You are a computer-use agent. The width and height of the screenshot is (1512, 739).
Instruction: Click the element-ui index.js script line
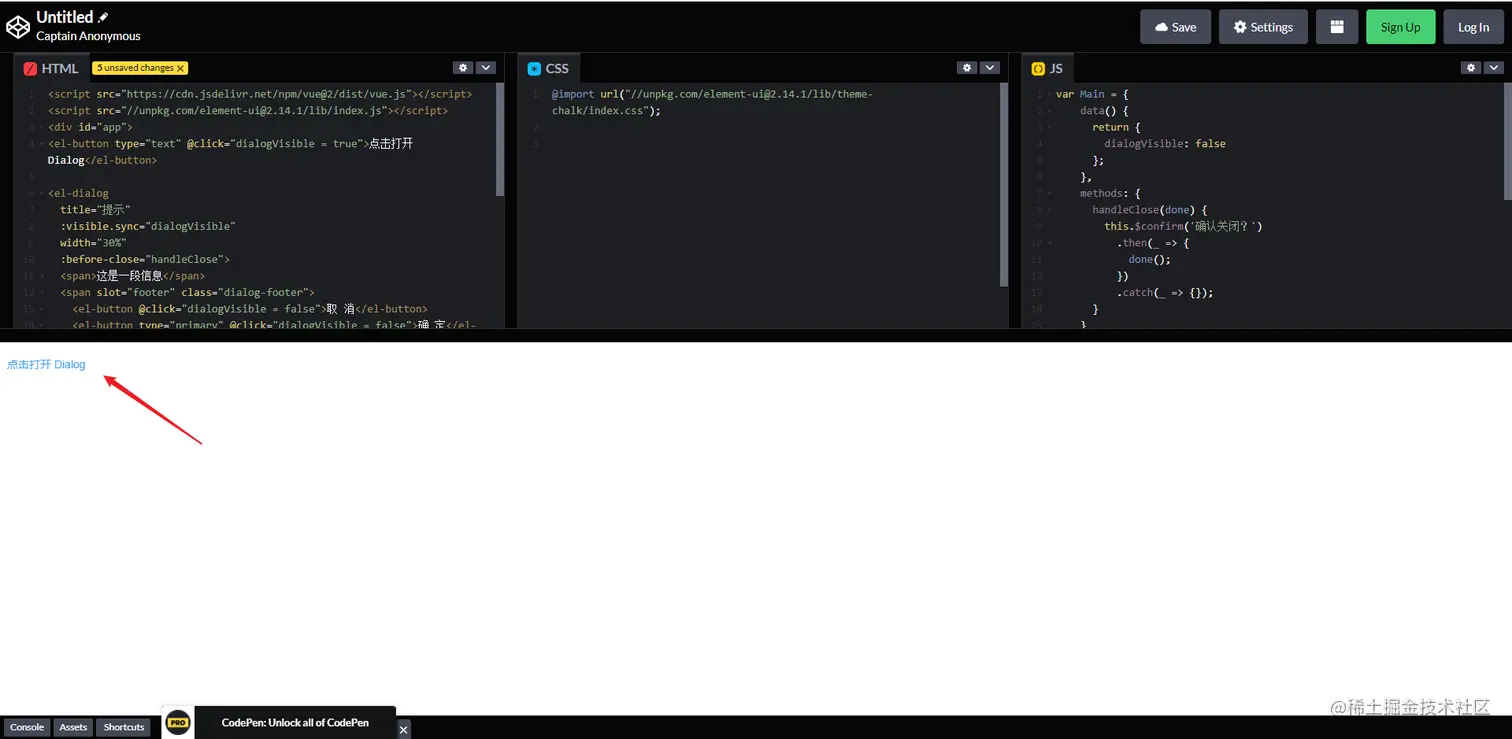click(x=248, y=111)
